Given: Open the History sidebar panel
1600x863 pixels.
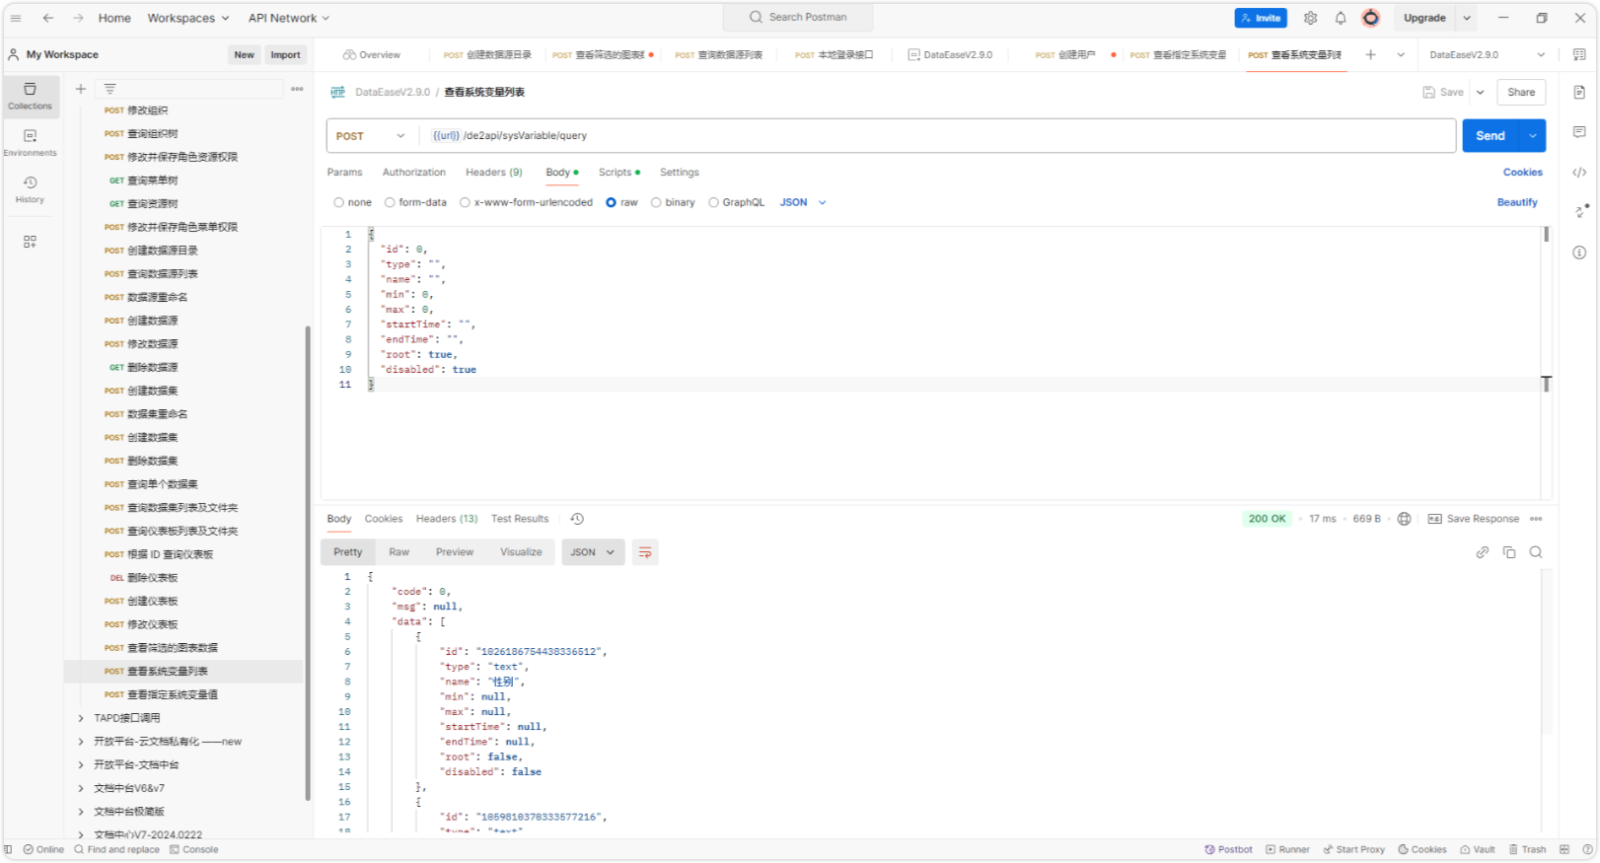Looking at the screenshot, I should click(30, 189).
